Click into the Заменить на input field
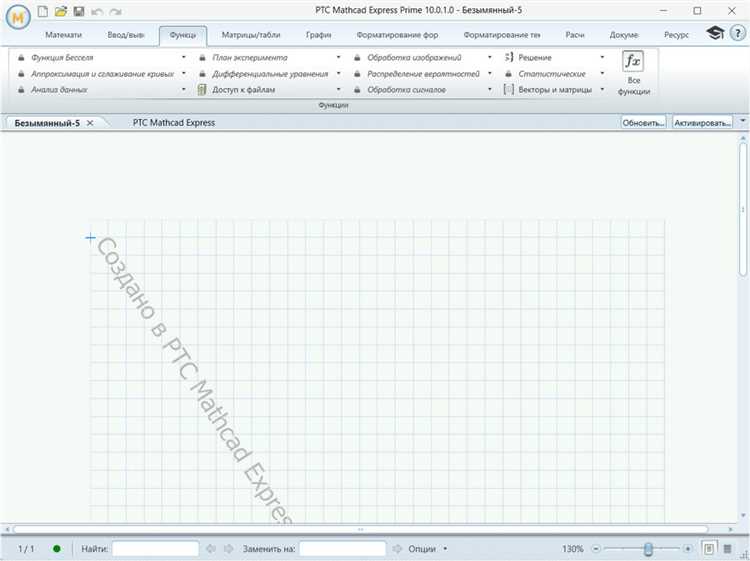750x561 pixels. pyautogui.click(x=342, y=549)
